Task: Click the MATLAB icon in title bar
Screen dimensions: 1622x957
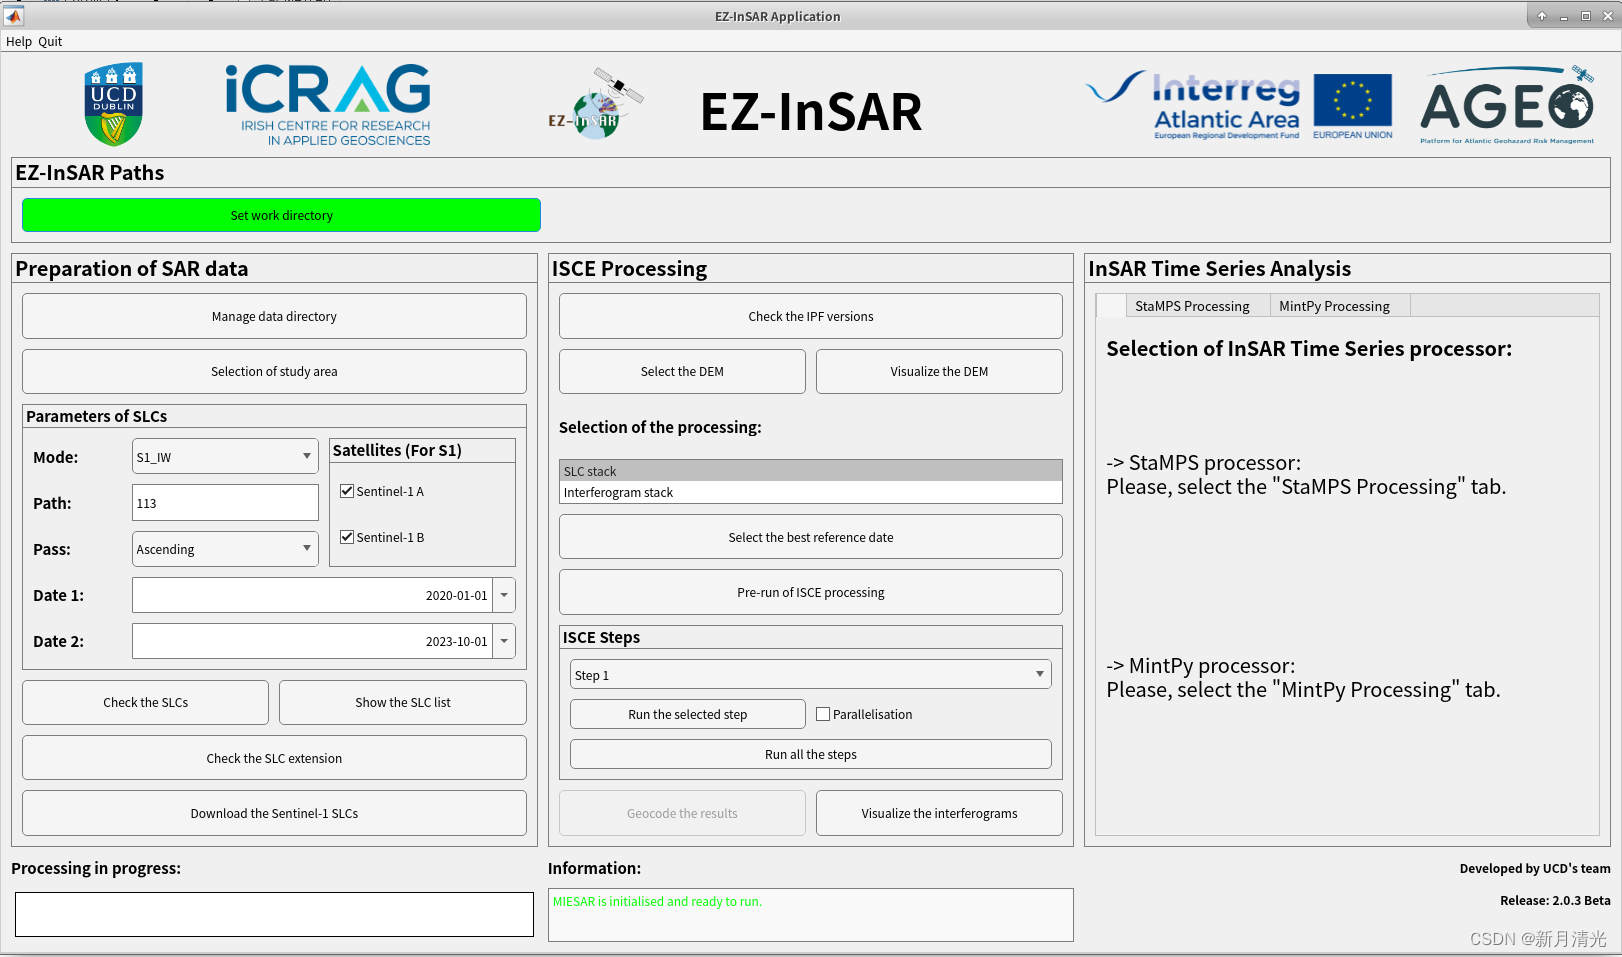Action: click(13, 16)
